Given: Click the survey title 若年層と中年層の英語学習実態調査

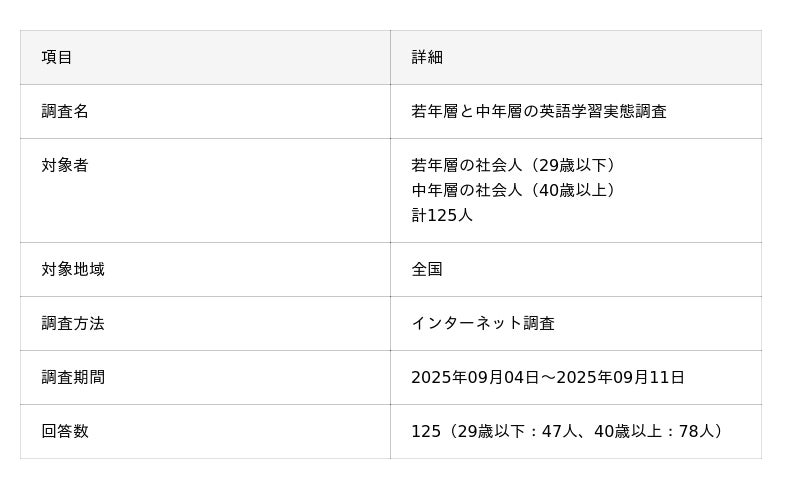Looking at the screenshot, I should tap(538, 111).
